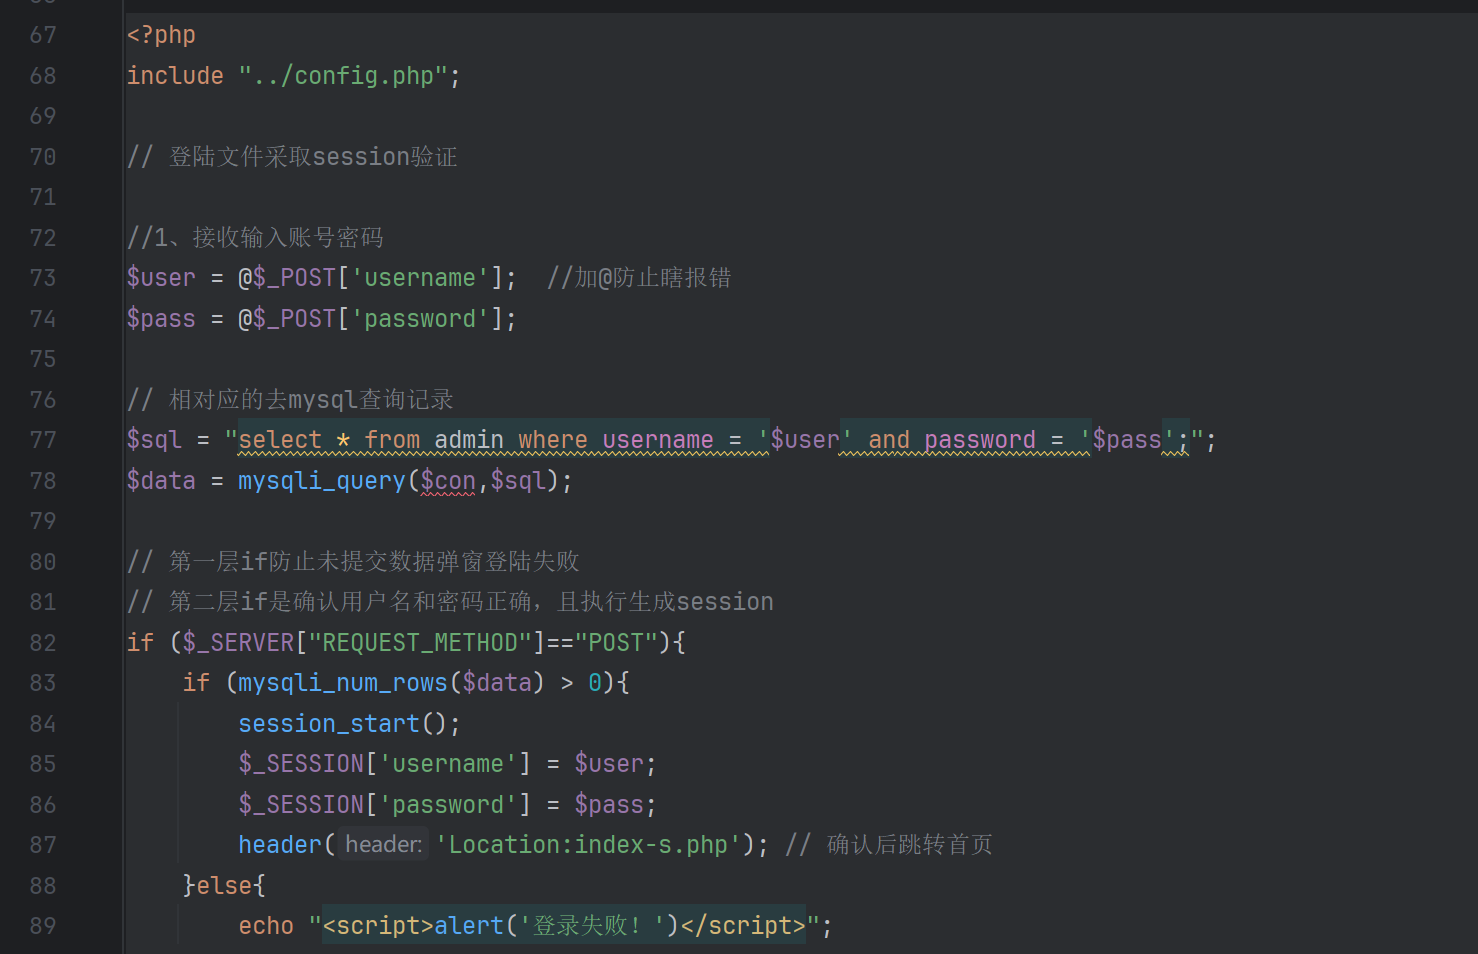The width and height of the screenshot is (1478, 954).
Task: Click the header function name on line 87
Action: point(280,845)
